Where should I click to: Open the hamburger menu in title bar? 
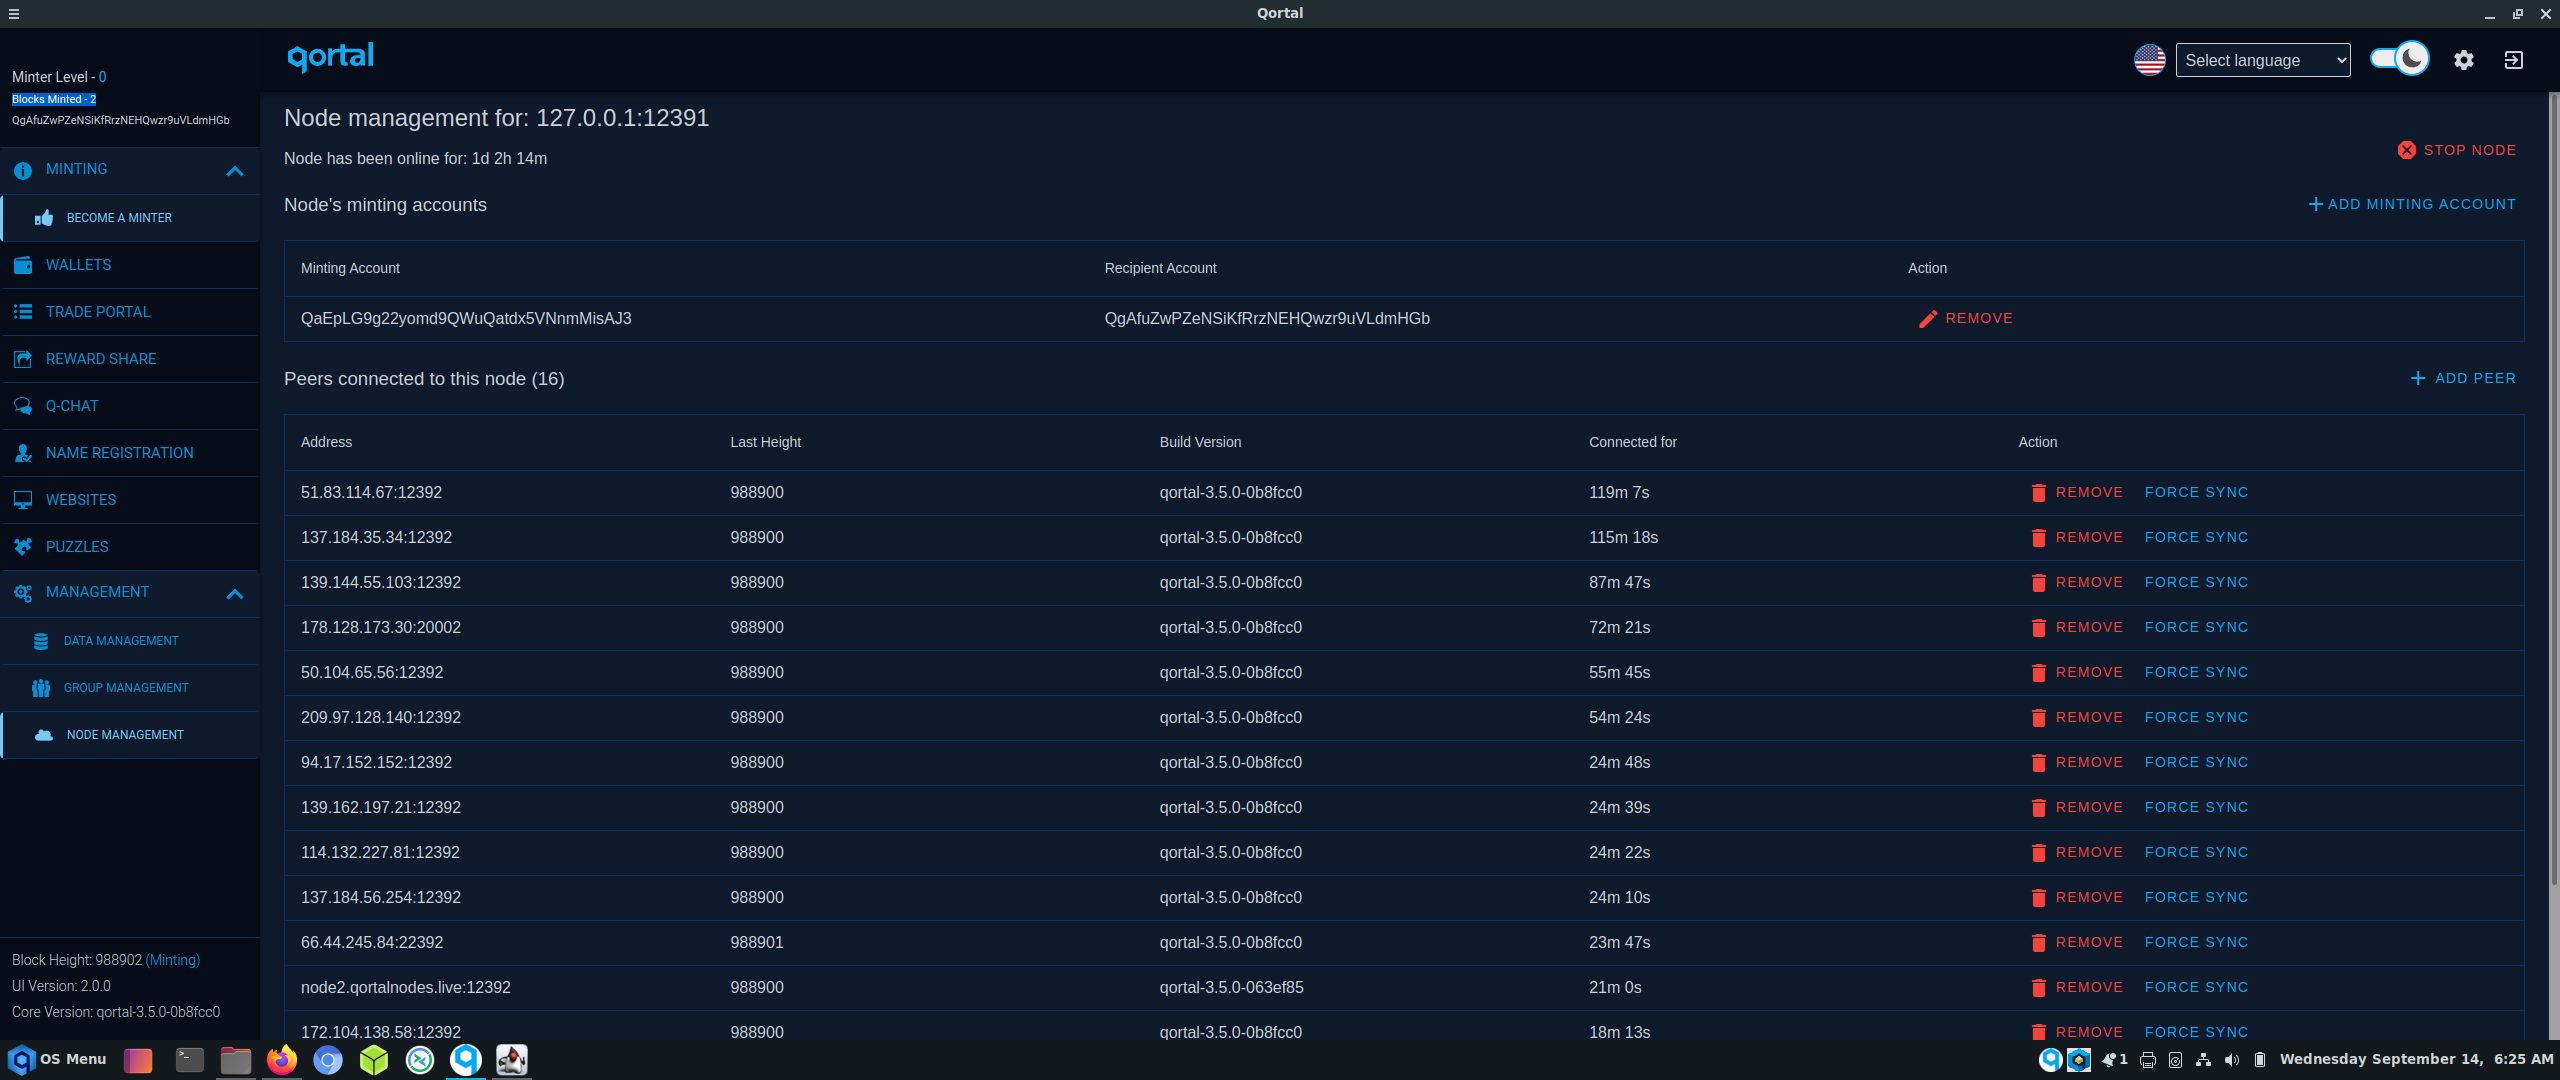point(13,14)
